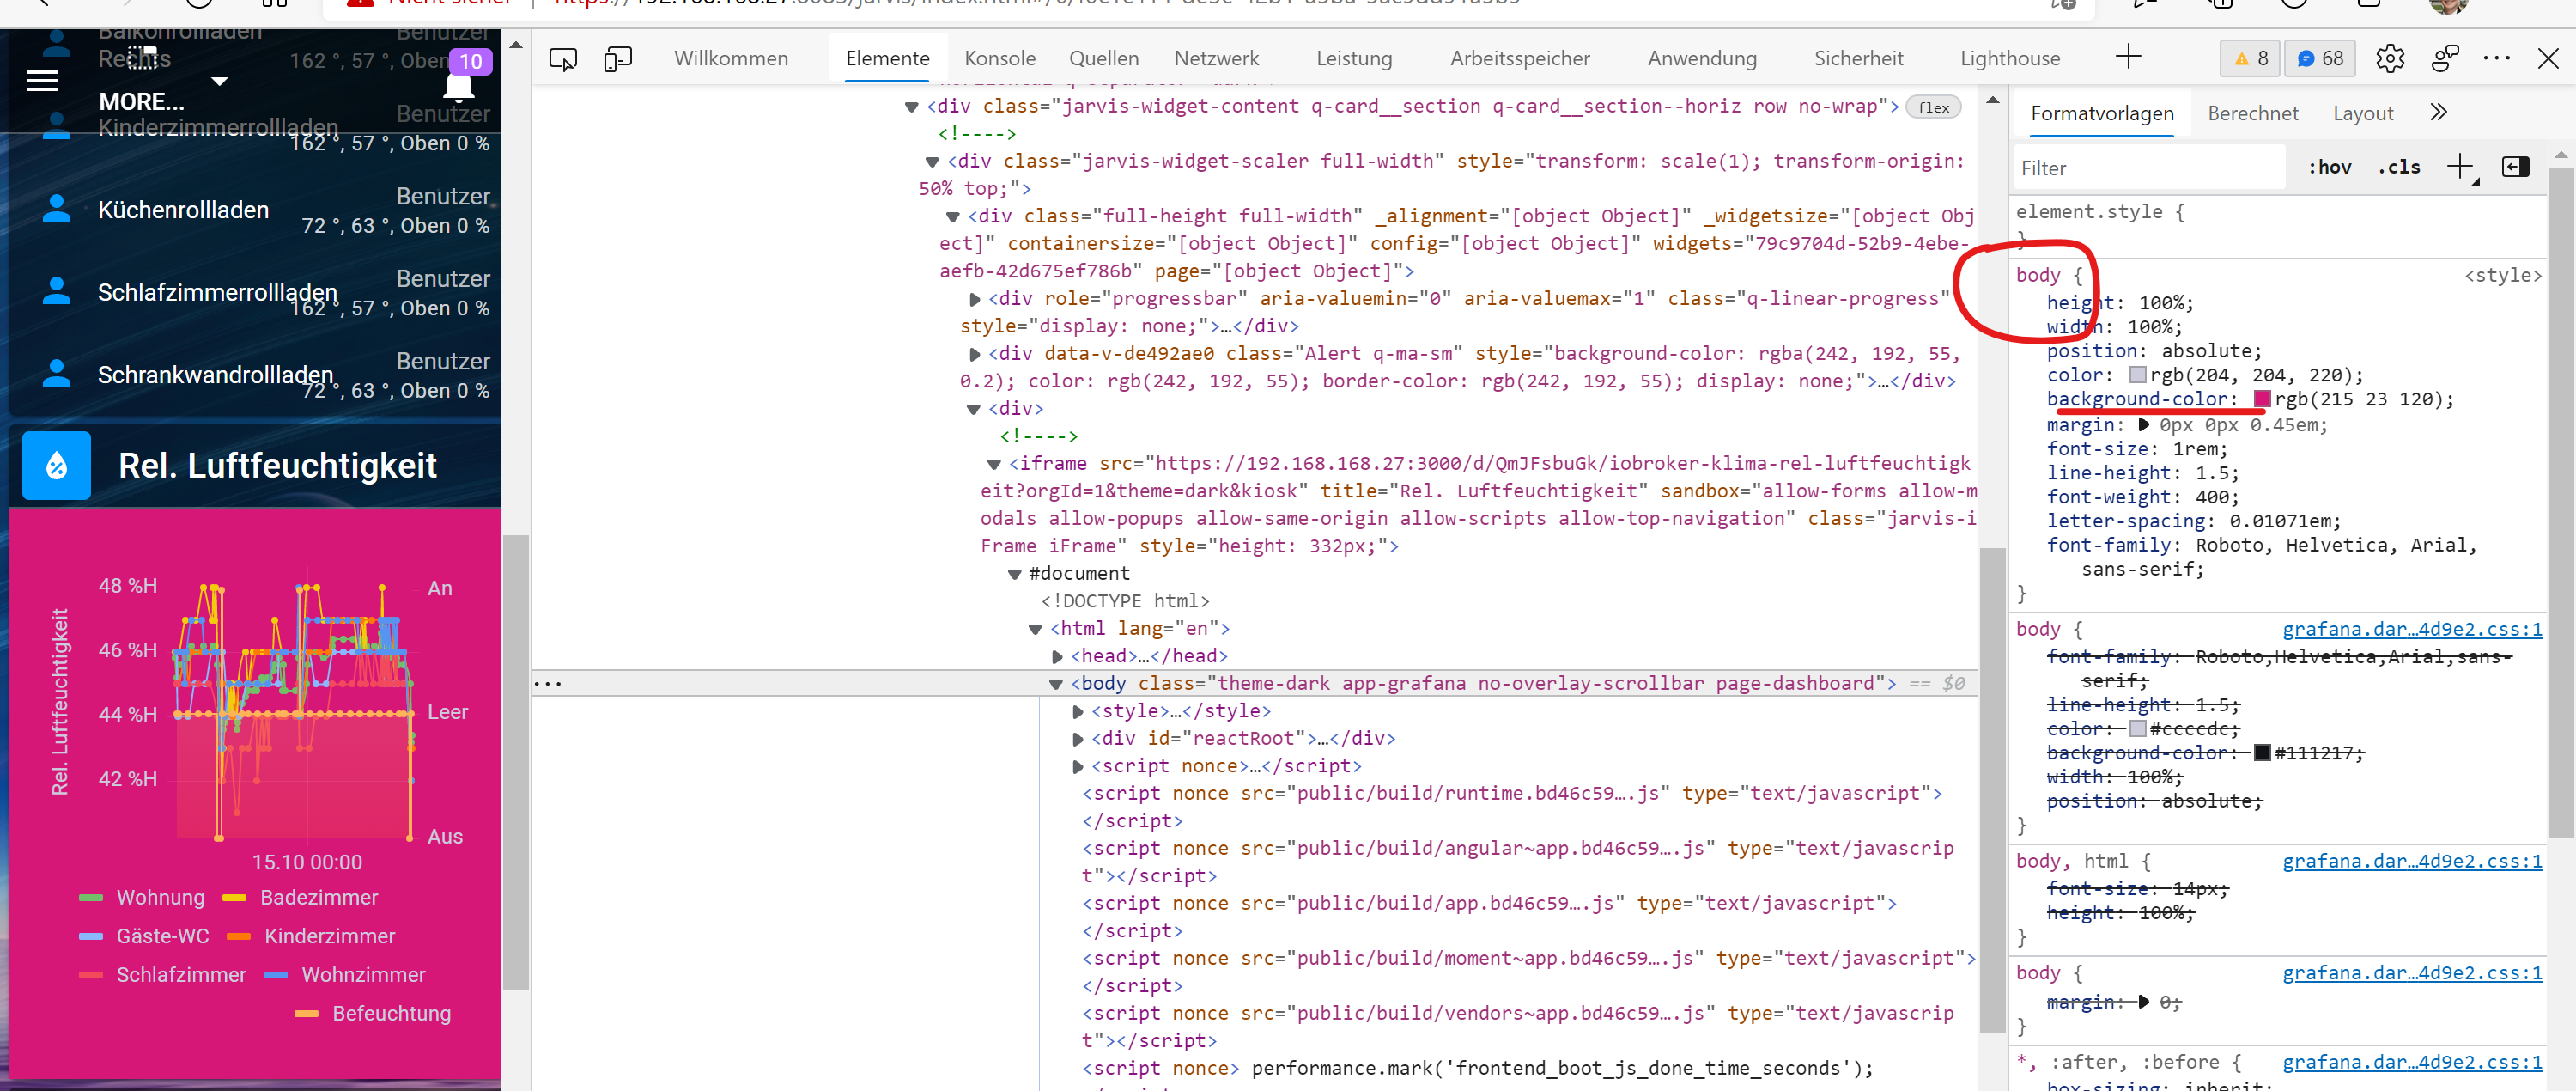Click the humidity drop icon
This screenshot has width=2576, height=1091.
tap(56, 465)
